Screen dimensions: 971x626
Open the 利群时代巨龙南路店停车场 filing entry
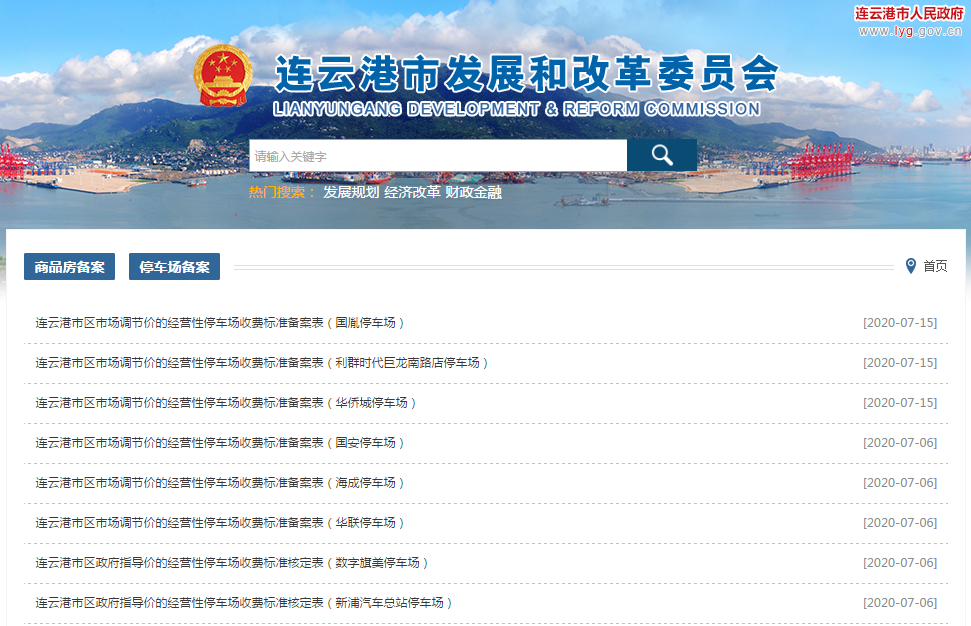[x=262, y=363]
